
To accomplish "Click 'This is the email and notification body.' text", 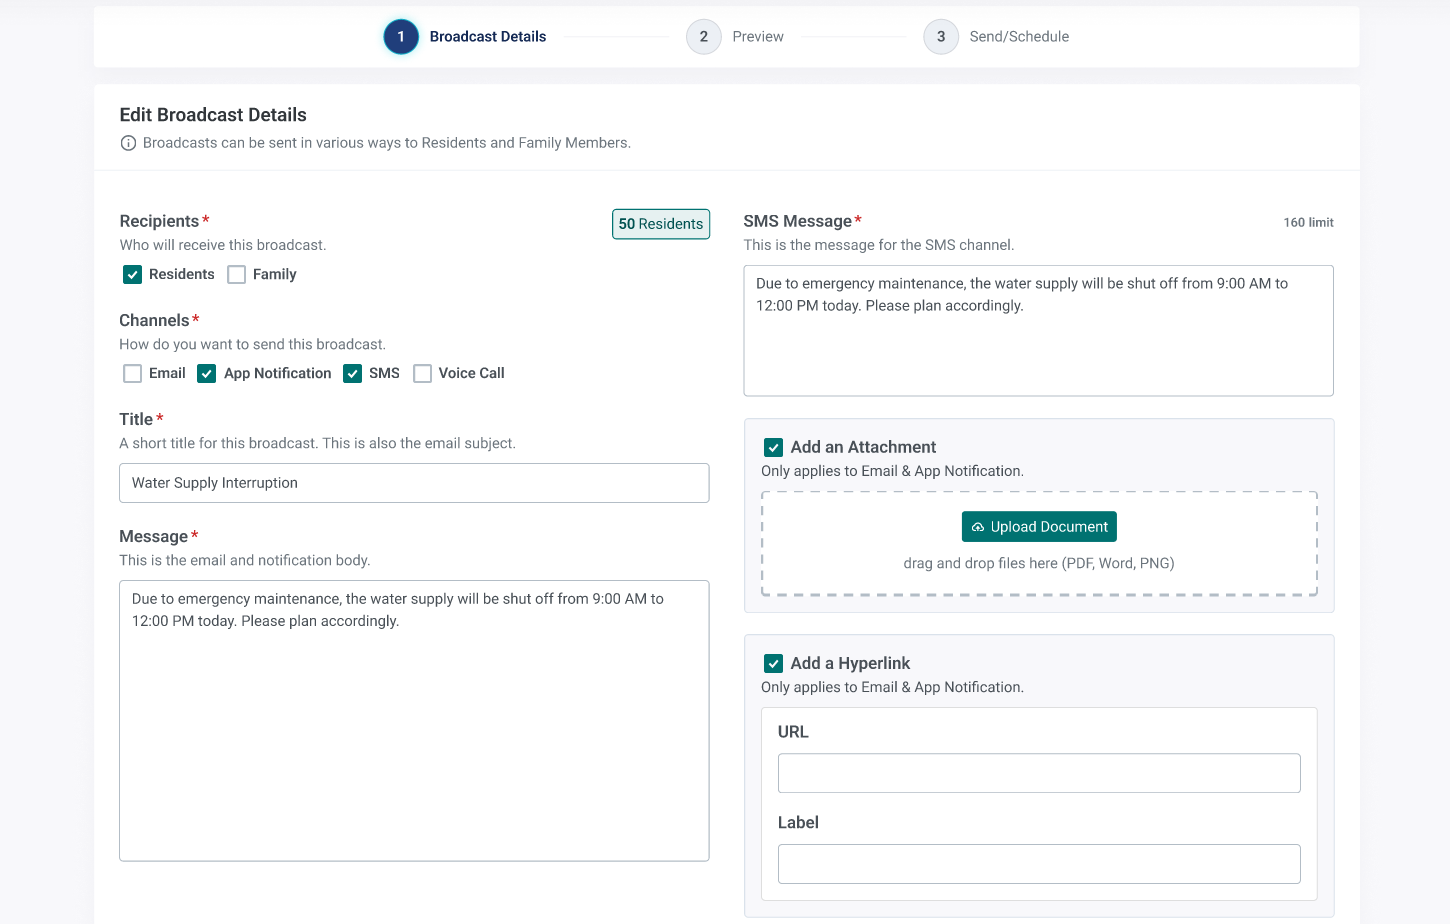I will [245, 560].
